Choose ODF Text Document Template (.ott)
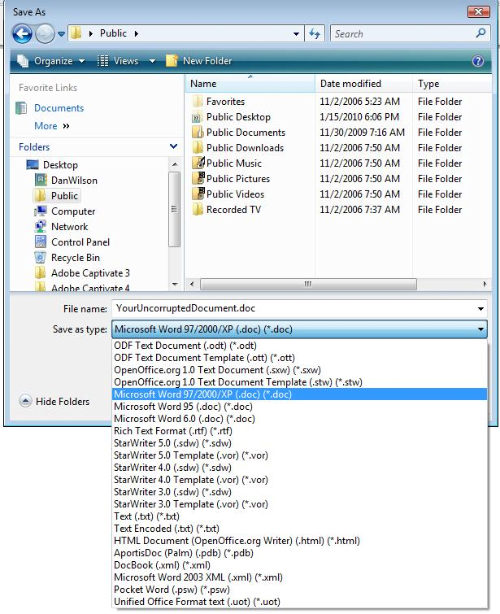 (x=300, y=358)
